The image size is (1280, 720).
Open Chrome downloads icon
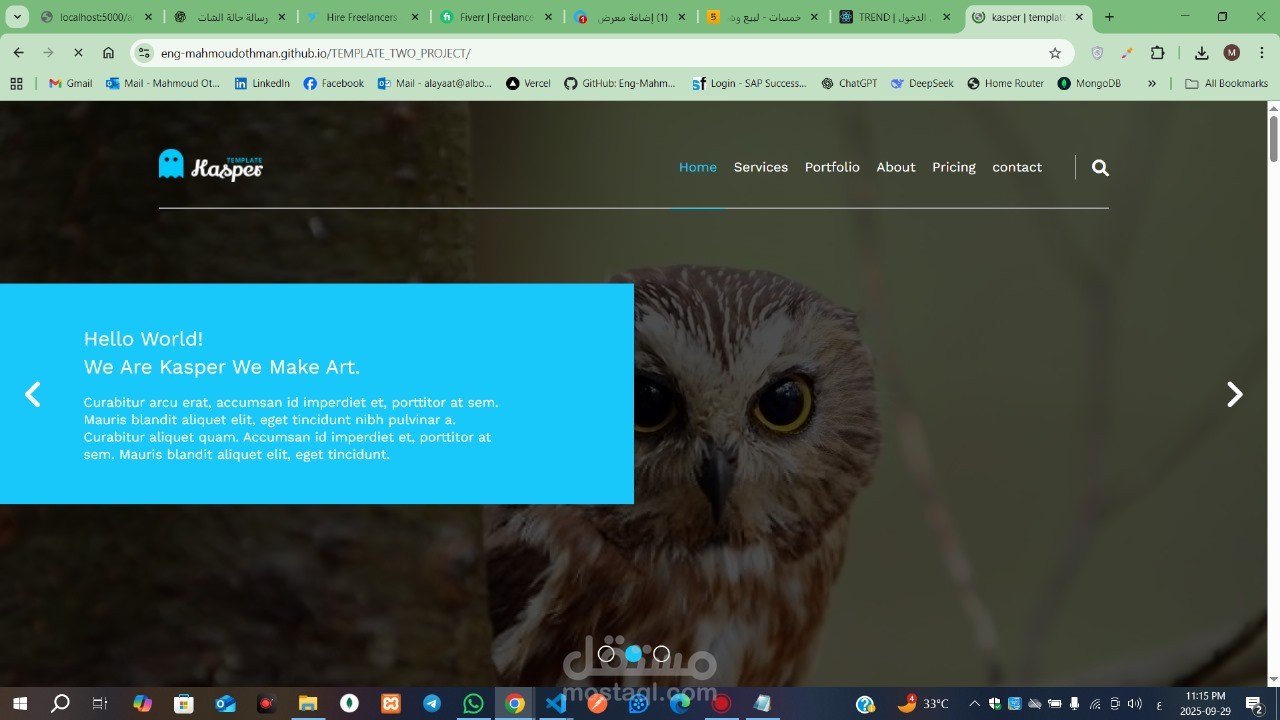1202,53
